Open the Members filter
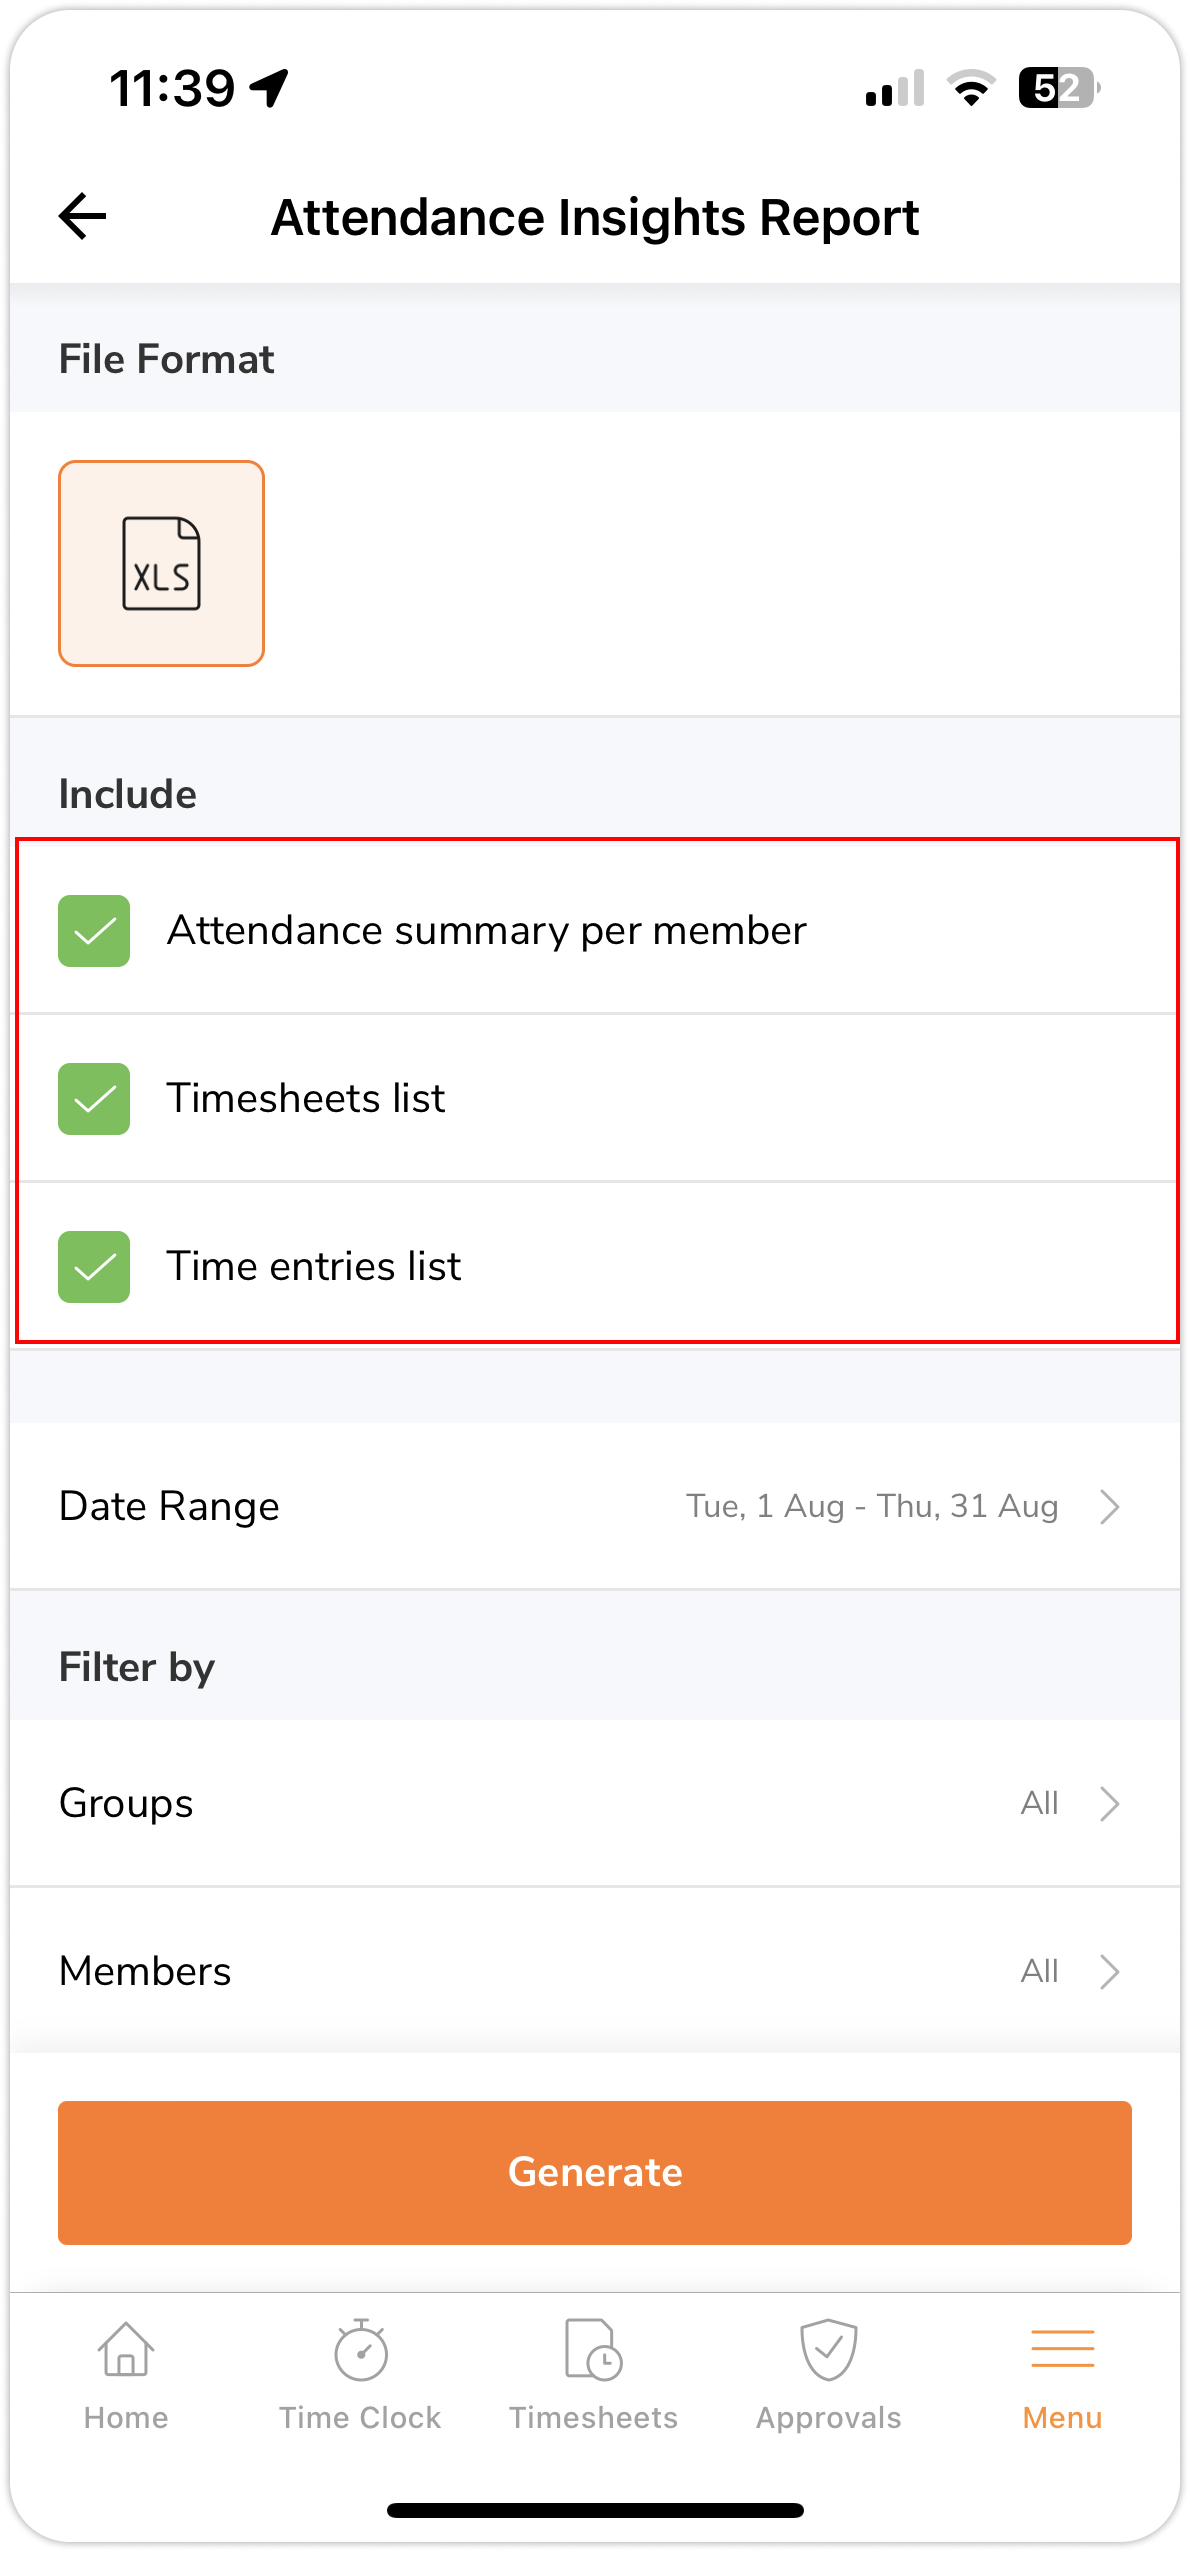 (x=595, y=1970)
